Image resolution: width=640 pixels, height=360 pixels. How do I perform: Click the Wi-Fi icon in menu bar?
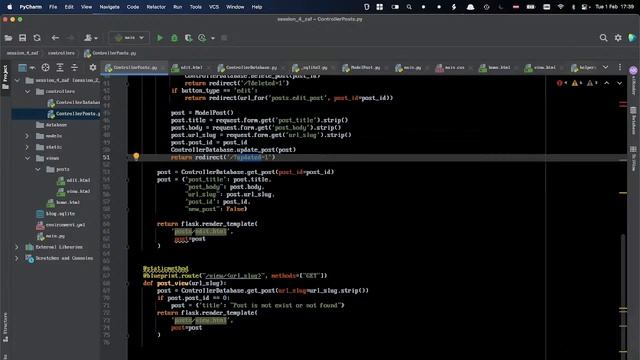pyautogui.click(x=560, y=7)
